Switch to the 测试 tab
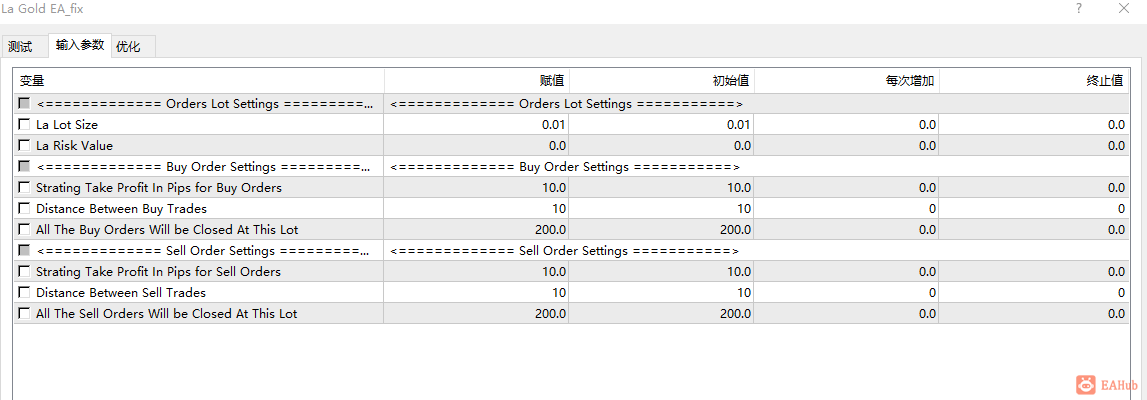1147x400 pixels. pos(20,46)
